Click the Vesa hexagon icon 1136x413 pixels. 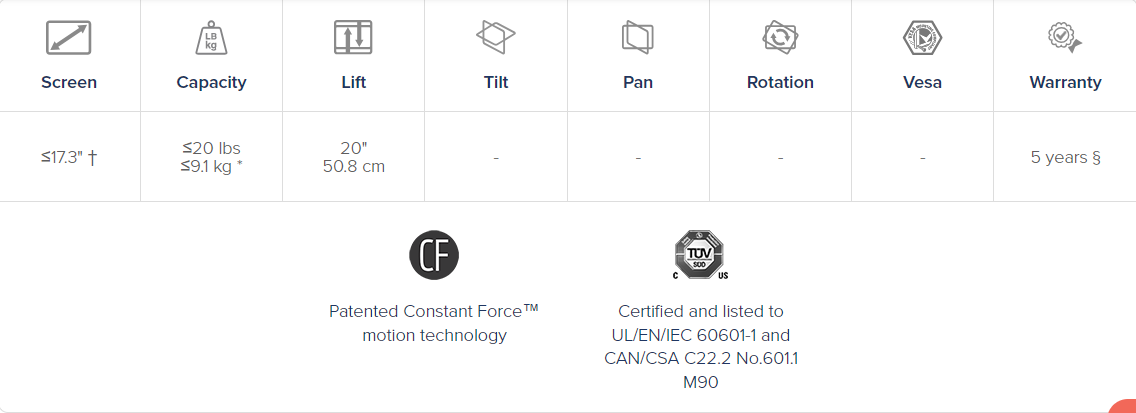coord(922,37)
